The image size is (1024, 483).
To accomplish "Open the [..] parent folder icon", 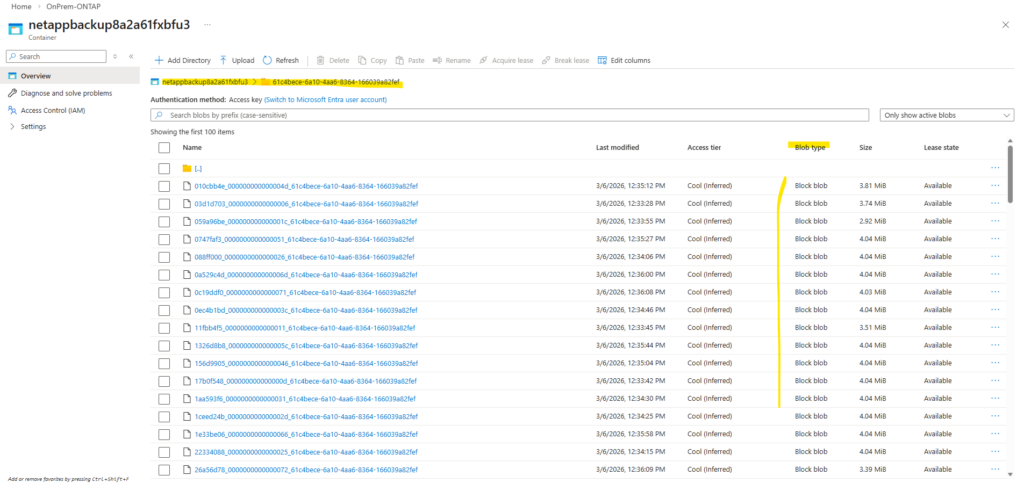I will point(186,168).
